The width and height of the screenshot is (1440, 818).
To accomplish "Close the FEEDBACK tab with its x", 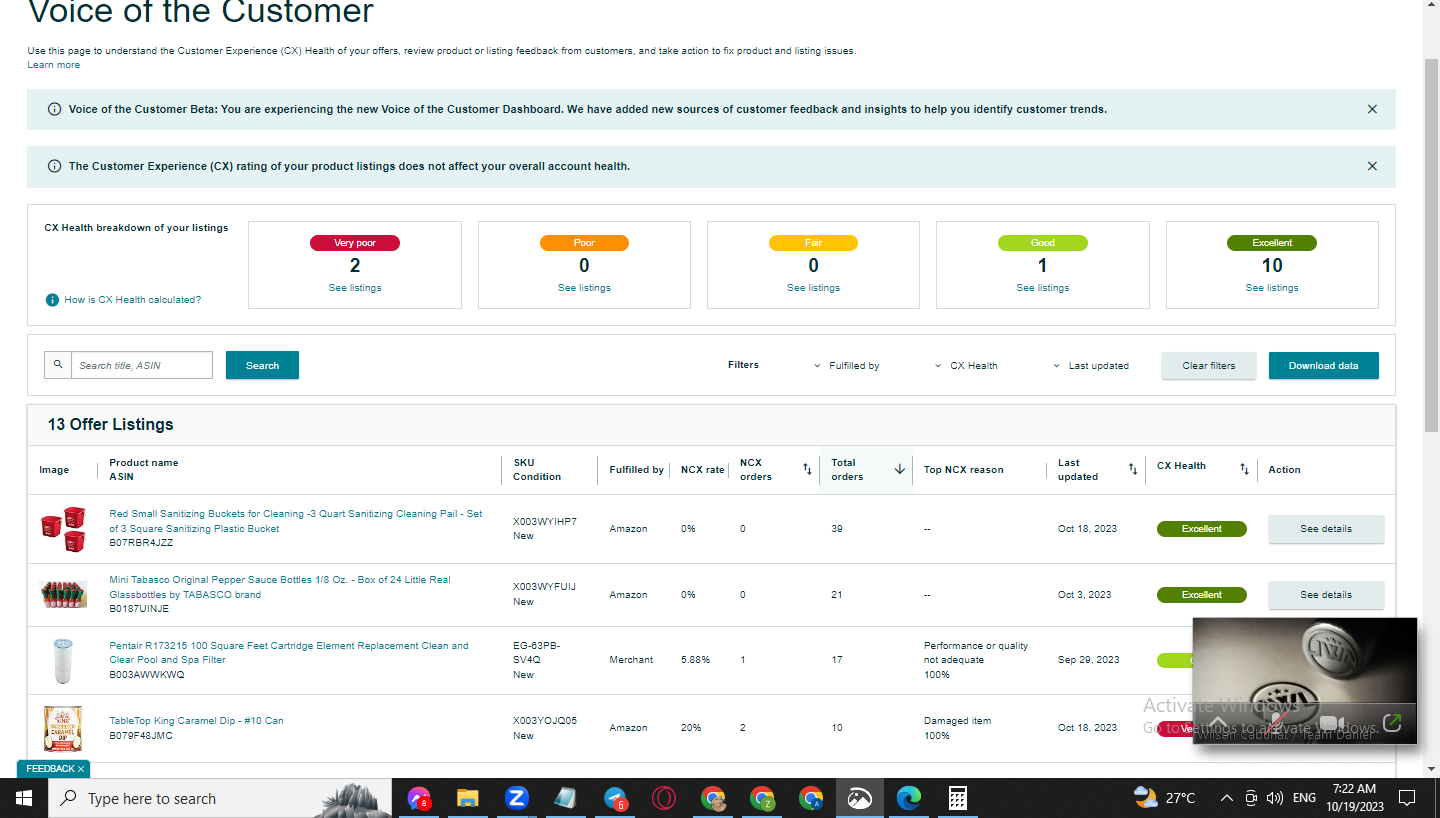I will pos(81,769).
